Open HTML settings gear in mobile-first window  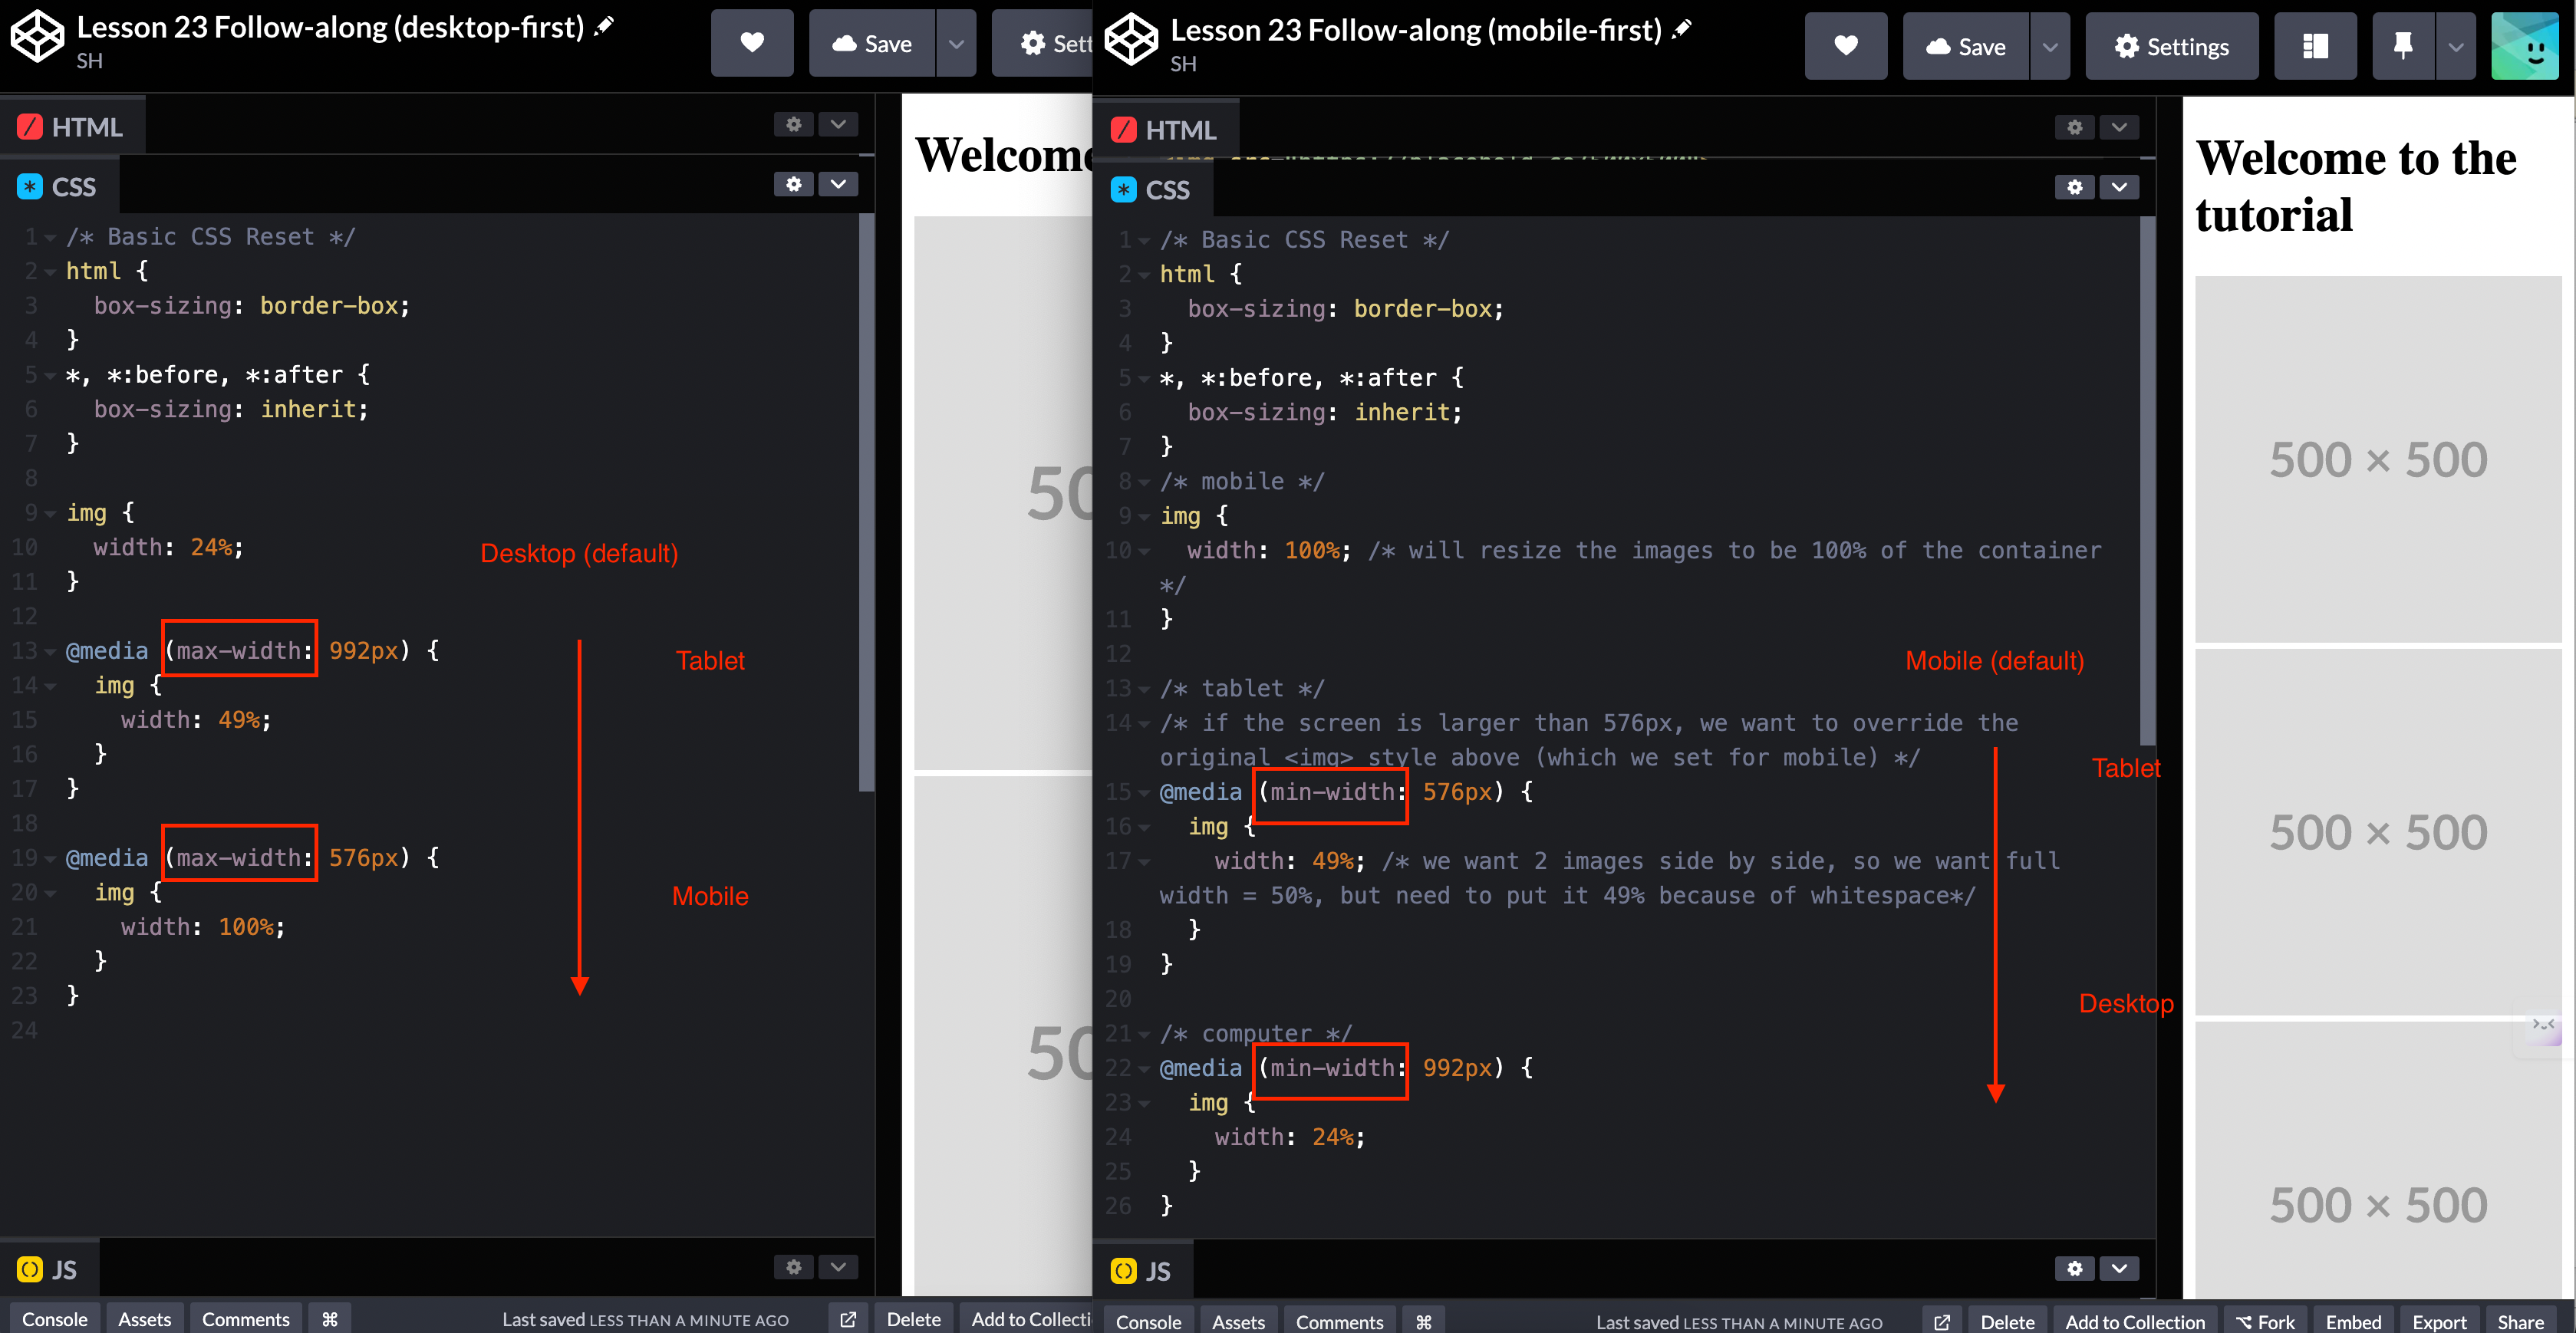[2075, 127]
